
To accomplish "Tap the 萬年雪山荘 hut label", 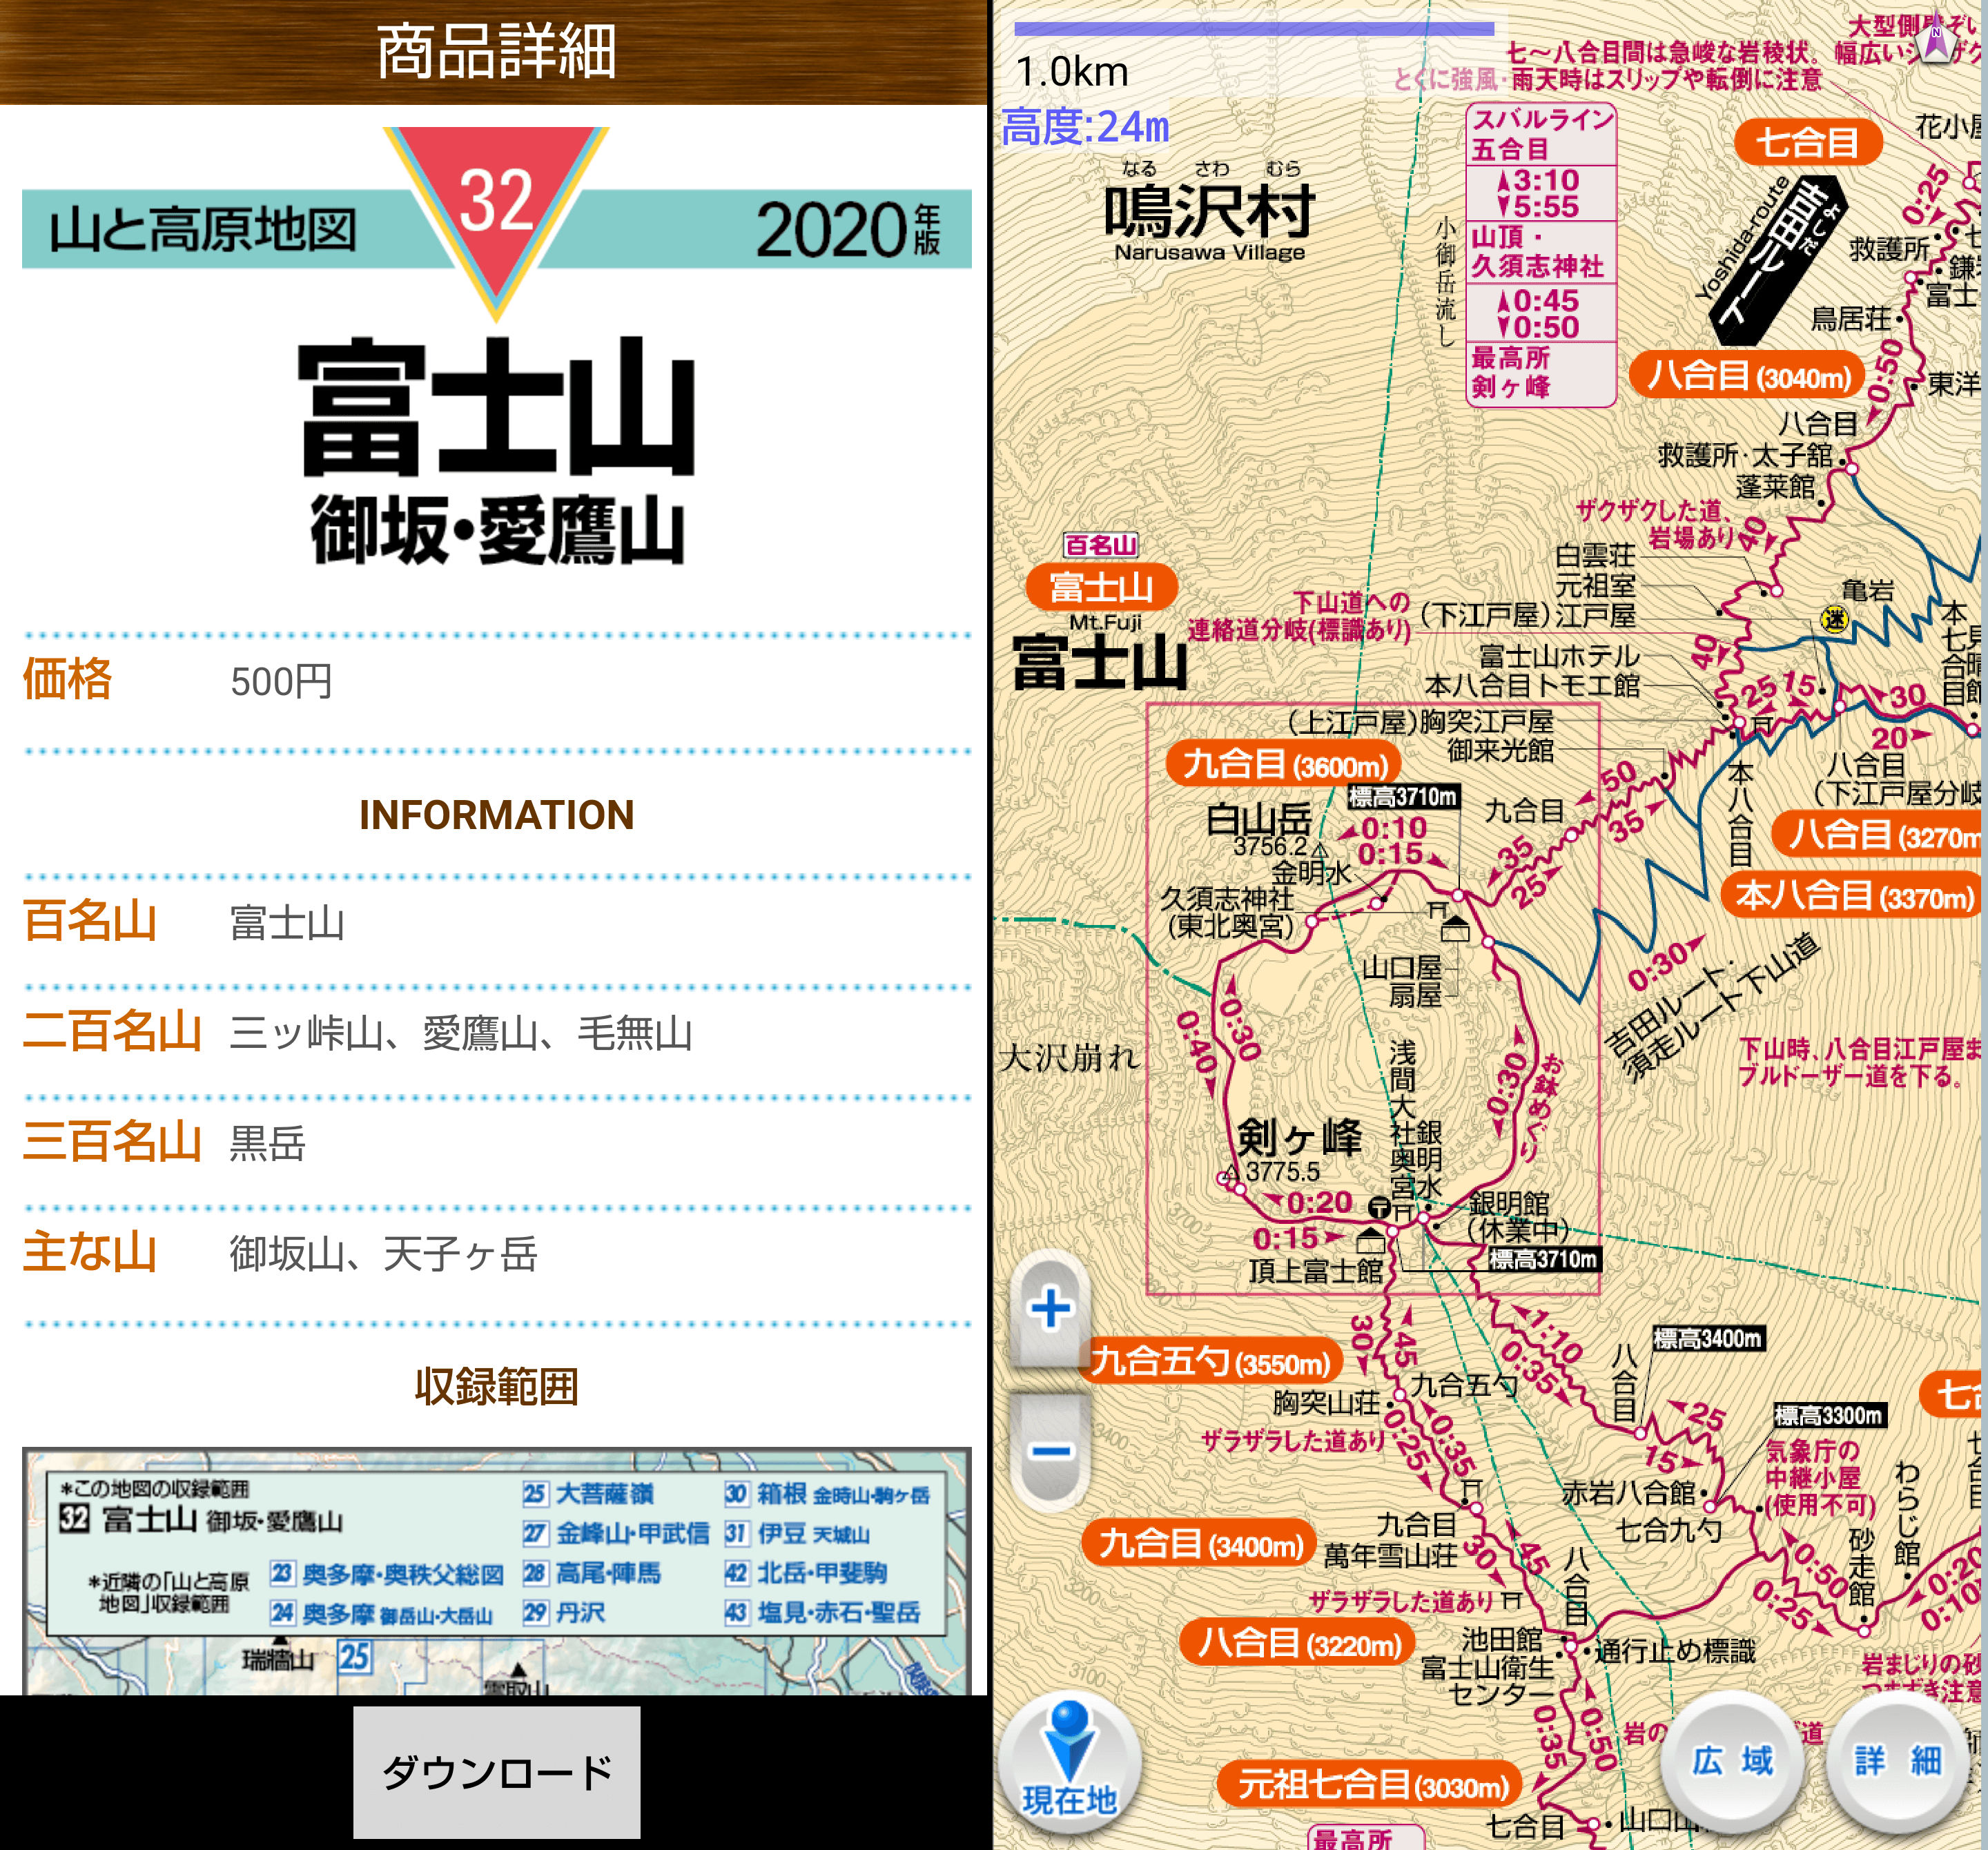I will click(x=1390, y=1555).
